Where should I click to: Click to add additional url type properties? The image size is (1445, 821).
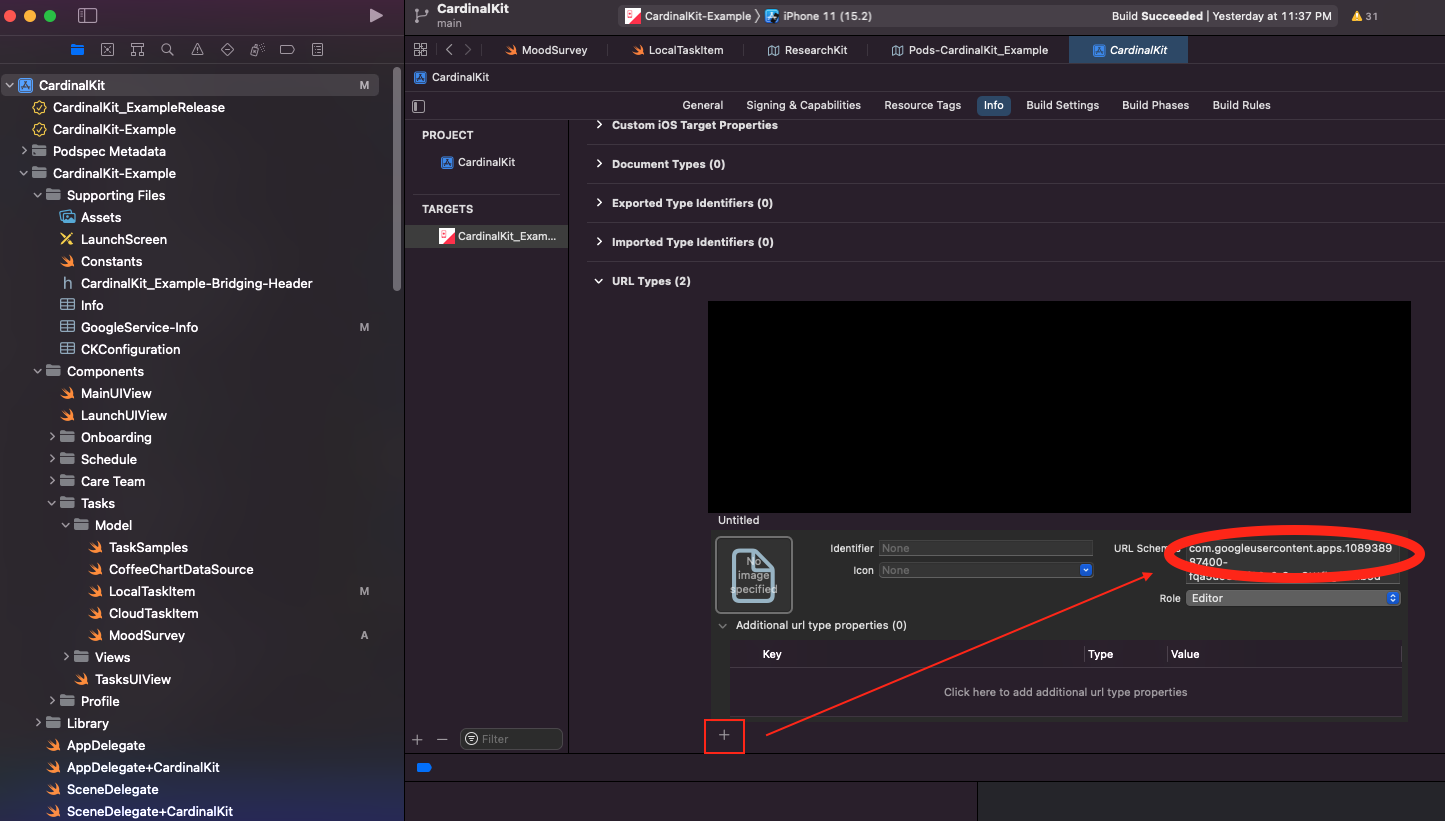(x=1065, y=692)
